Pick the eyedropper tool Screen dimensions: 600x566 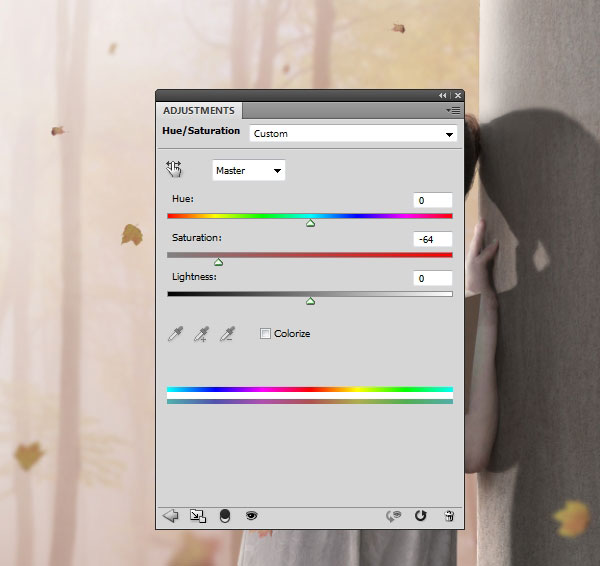[x=175, y=334]
